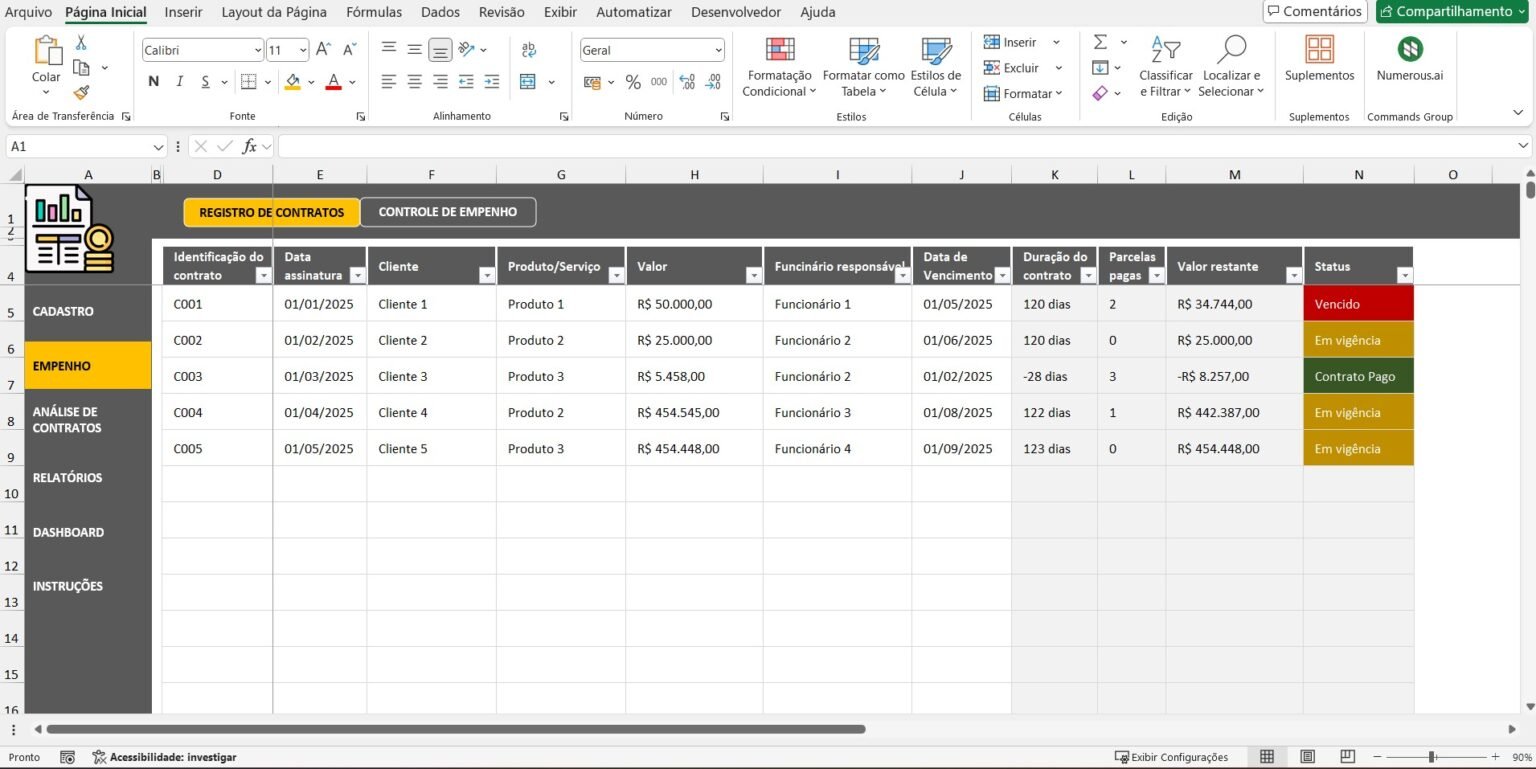This screenshot has width=1536, height=769.
Task: Click the Format Painter brush icon
Action: (x=81, y=92)
